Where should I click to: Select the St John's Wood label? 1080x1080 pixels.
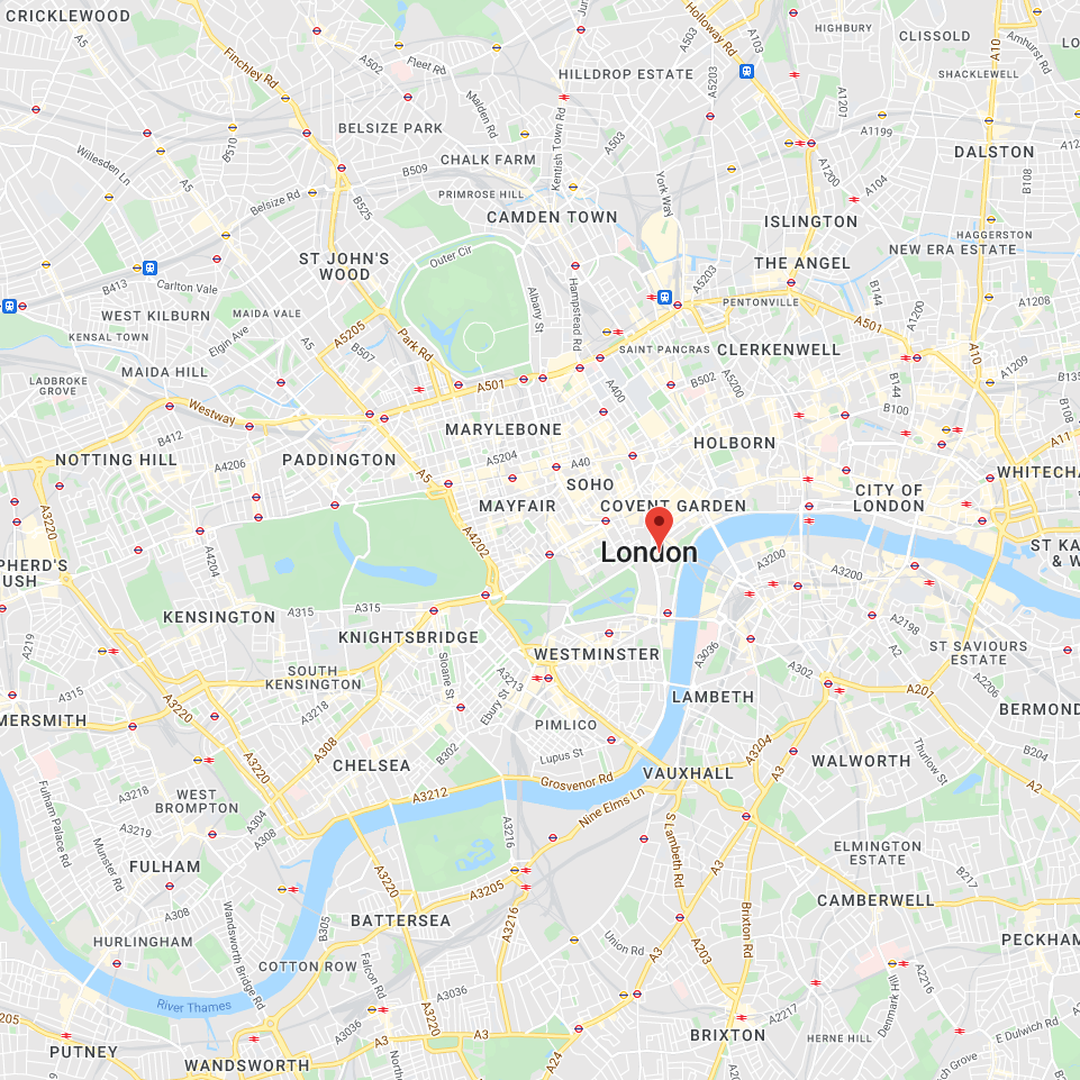(344, 267)
